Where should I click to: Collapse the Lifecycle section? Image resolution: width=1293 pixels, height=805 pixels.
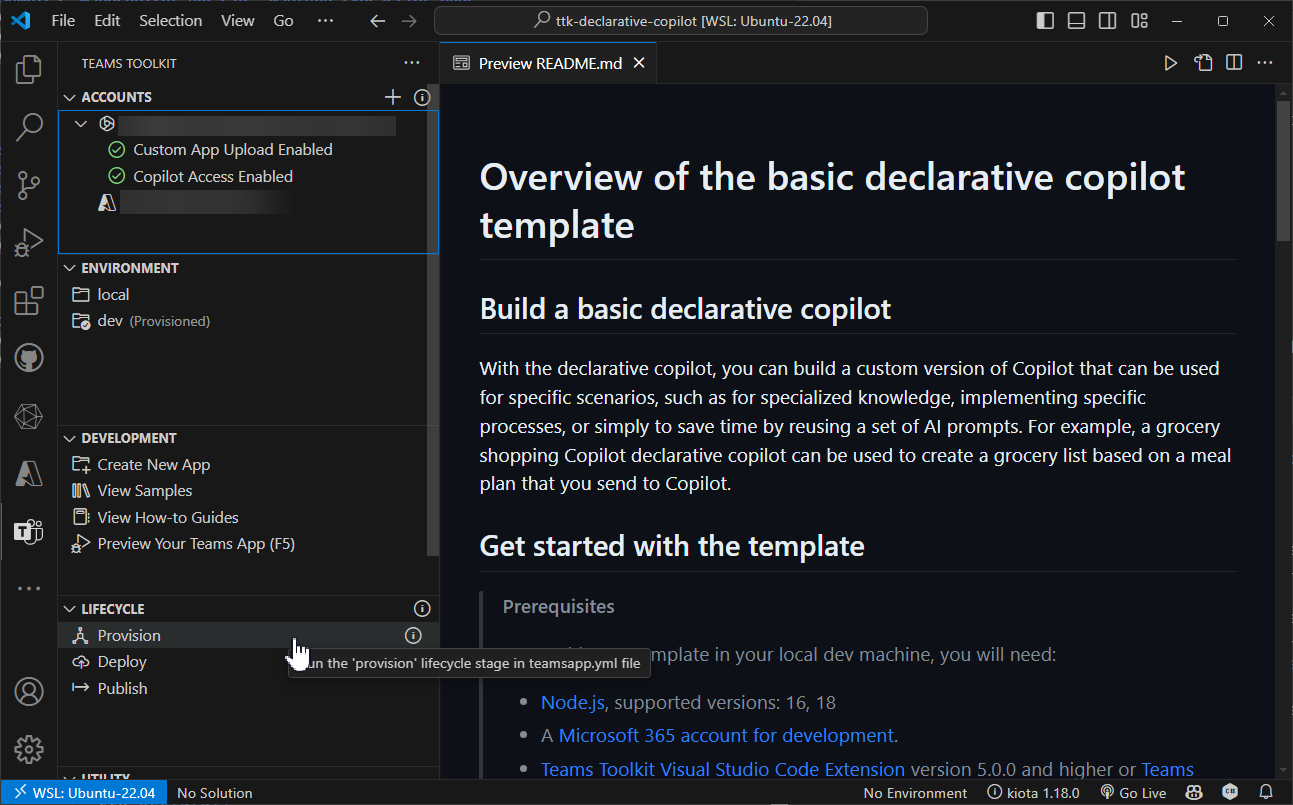pos(70,609)
